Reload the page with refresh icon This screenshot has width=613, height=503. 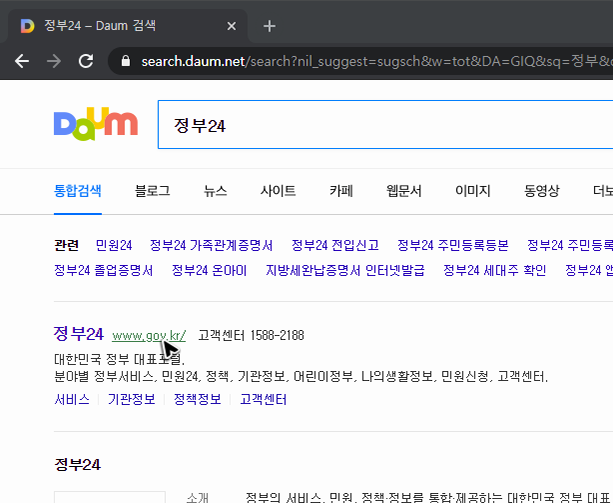point(86,61)
